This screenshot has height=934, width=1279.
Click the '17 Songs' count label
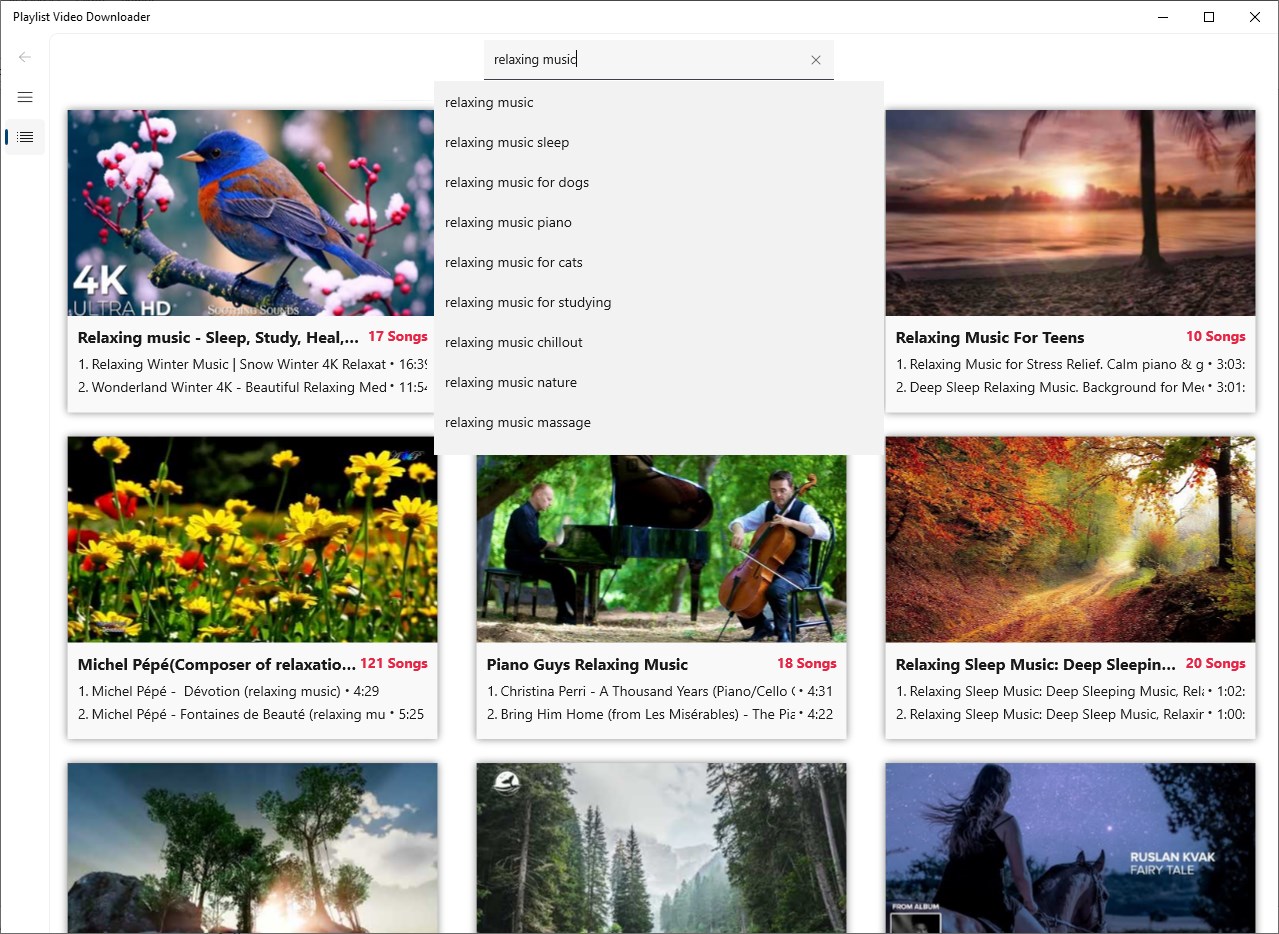tap(398, 337)
